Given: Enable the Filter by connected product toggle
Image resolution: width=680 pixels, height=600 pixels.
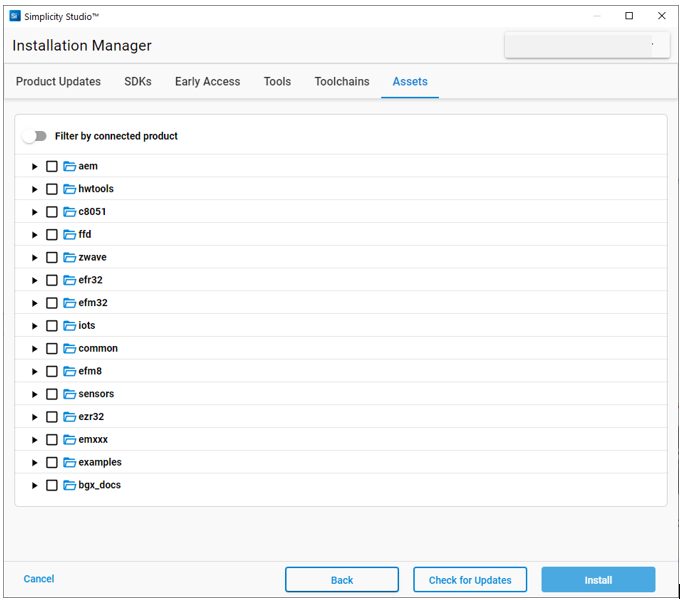Looking at the screenshot, I should [35, 136].
